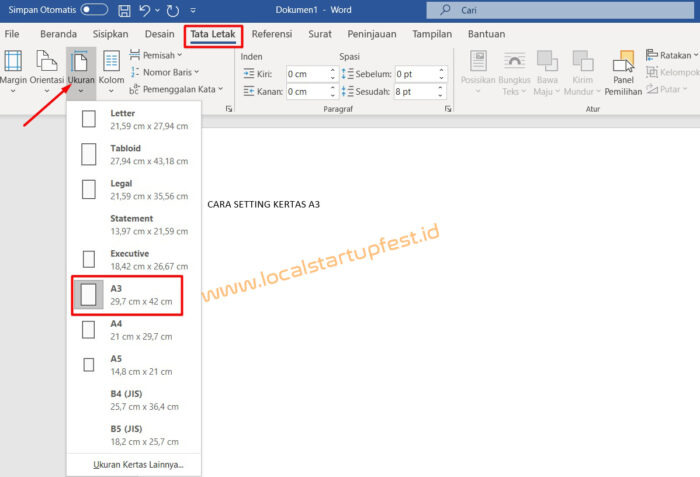Open Paragraf dialog launcher icon
This screenshot has width=700, height=477.
448,109
